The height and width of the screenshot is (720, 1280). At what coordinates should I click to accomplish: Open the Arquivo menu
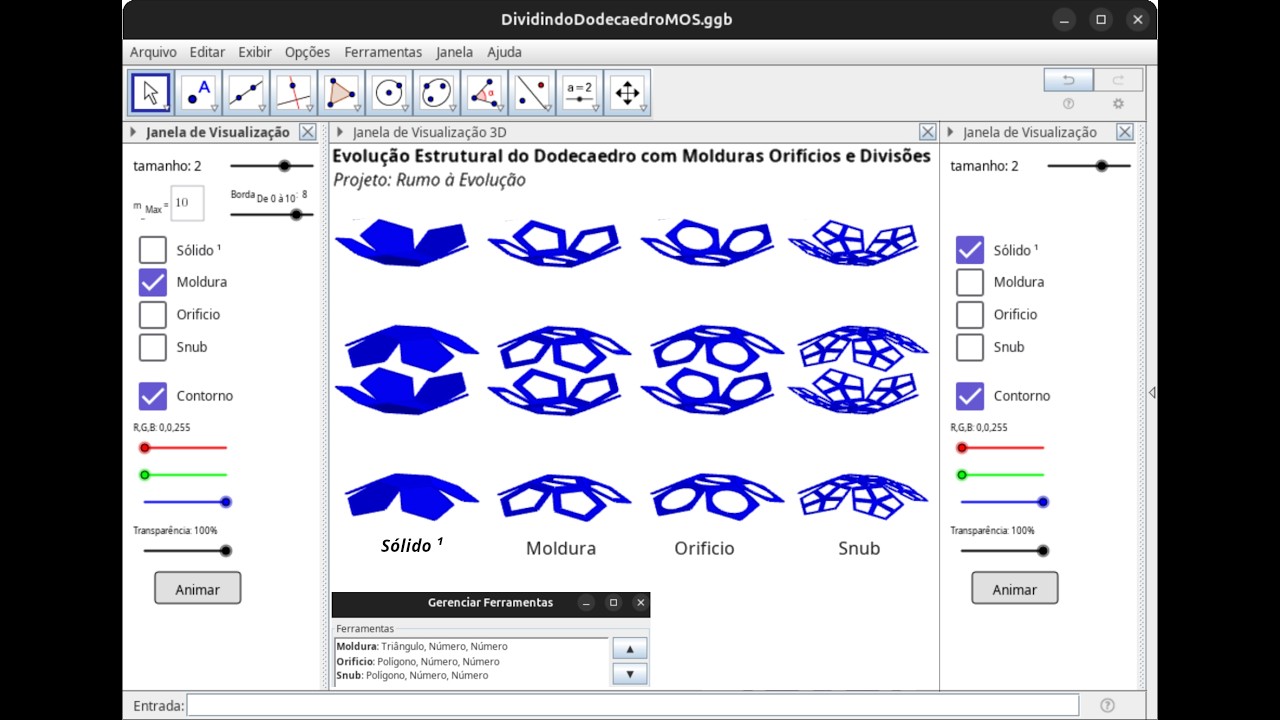click(x=153, y=52)
